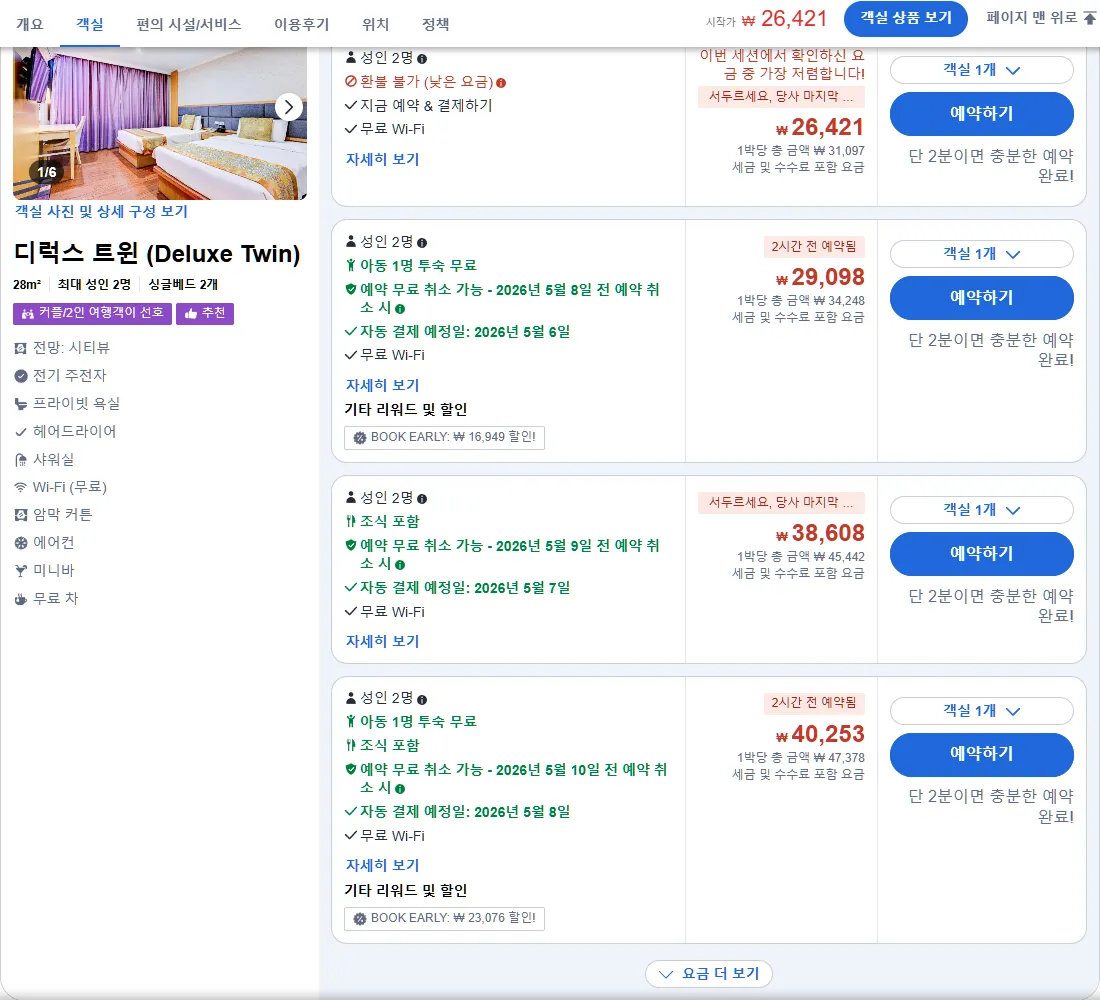1100x1001 pixels.
Task: Open the Deluxe Twin room photo
Action: (160, 123)
